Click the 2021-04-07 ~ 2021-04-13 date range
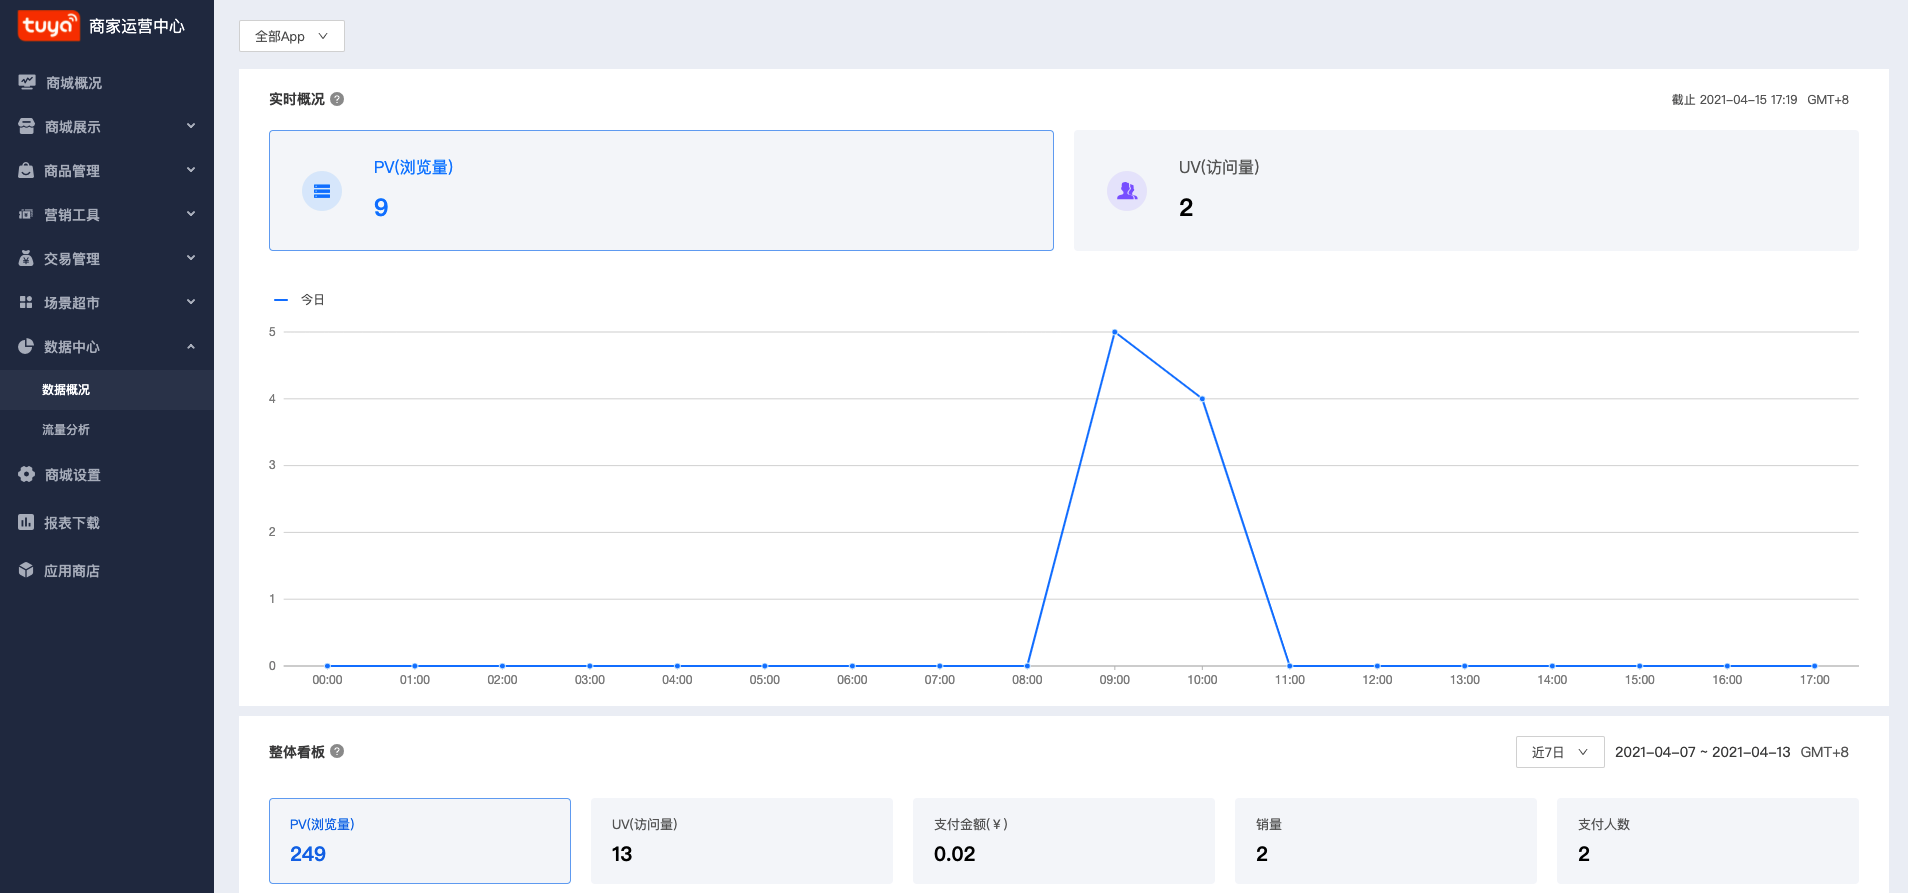The image size is (1908, 893). coord(1702,752)
